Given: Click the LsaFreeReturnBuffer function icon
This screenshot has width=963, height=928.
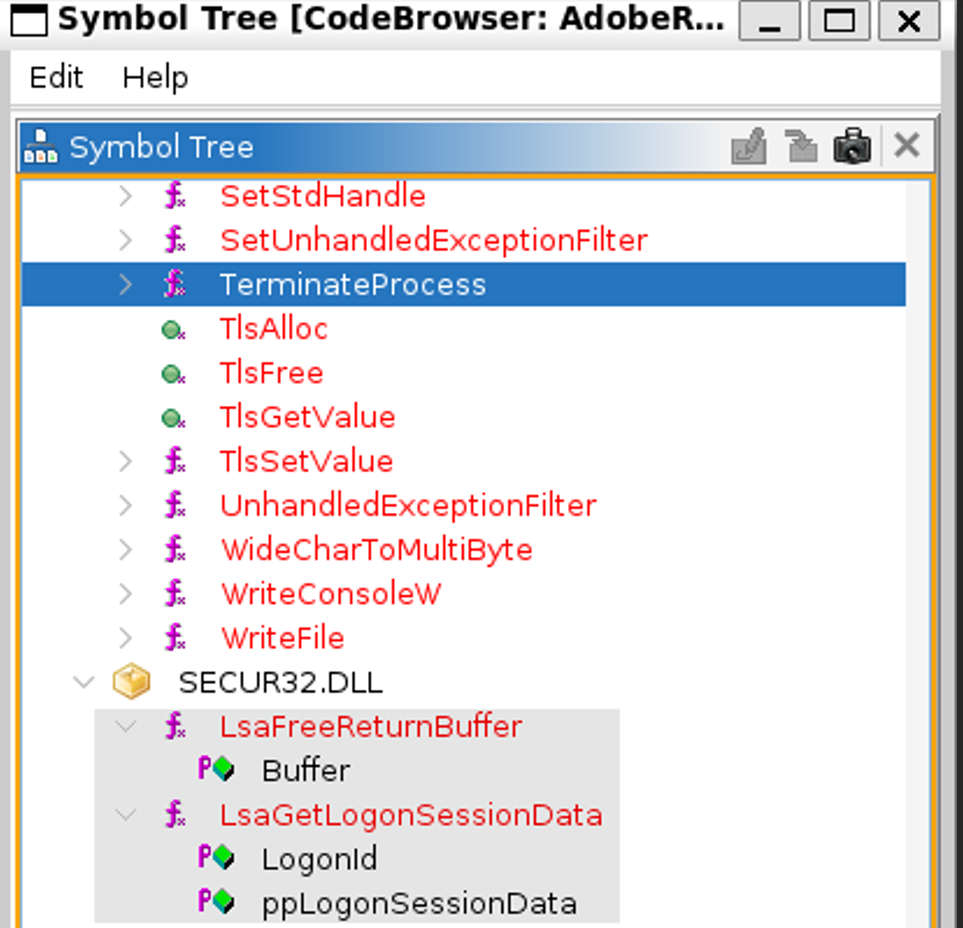Looking at the screenshot, I should (x=174, y=727).
